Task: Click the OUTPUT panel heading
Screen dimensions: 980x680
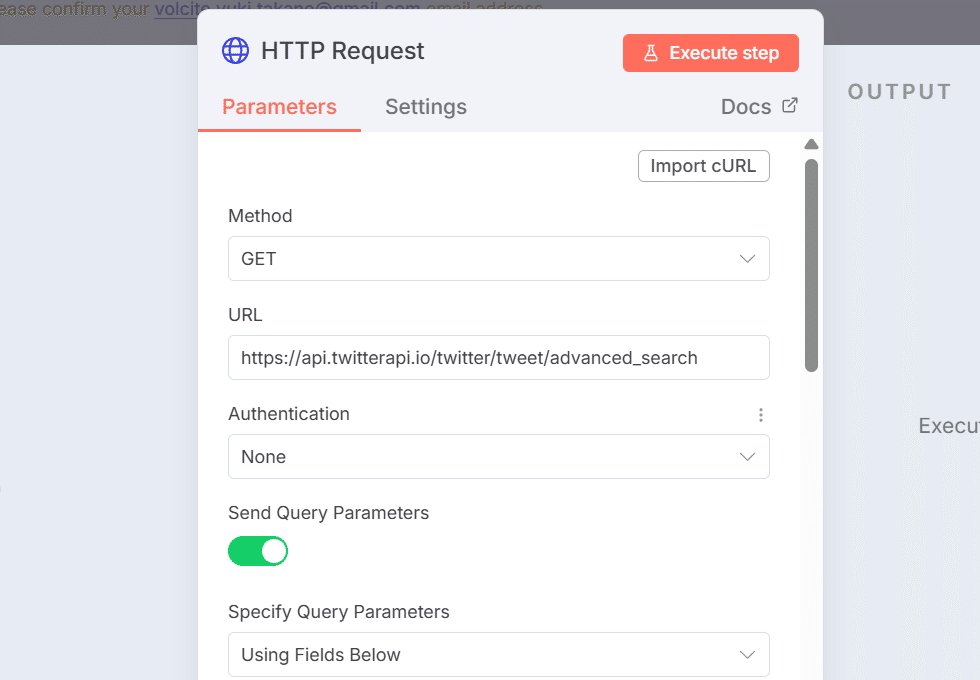Action: [x=899, y=92]
